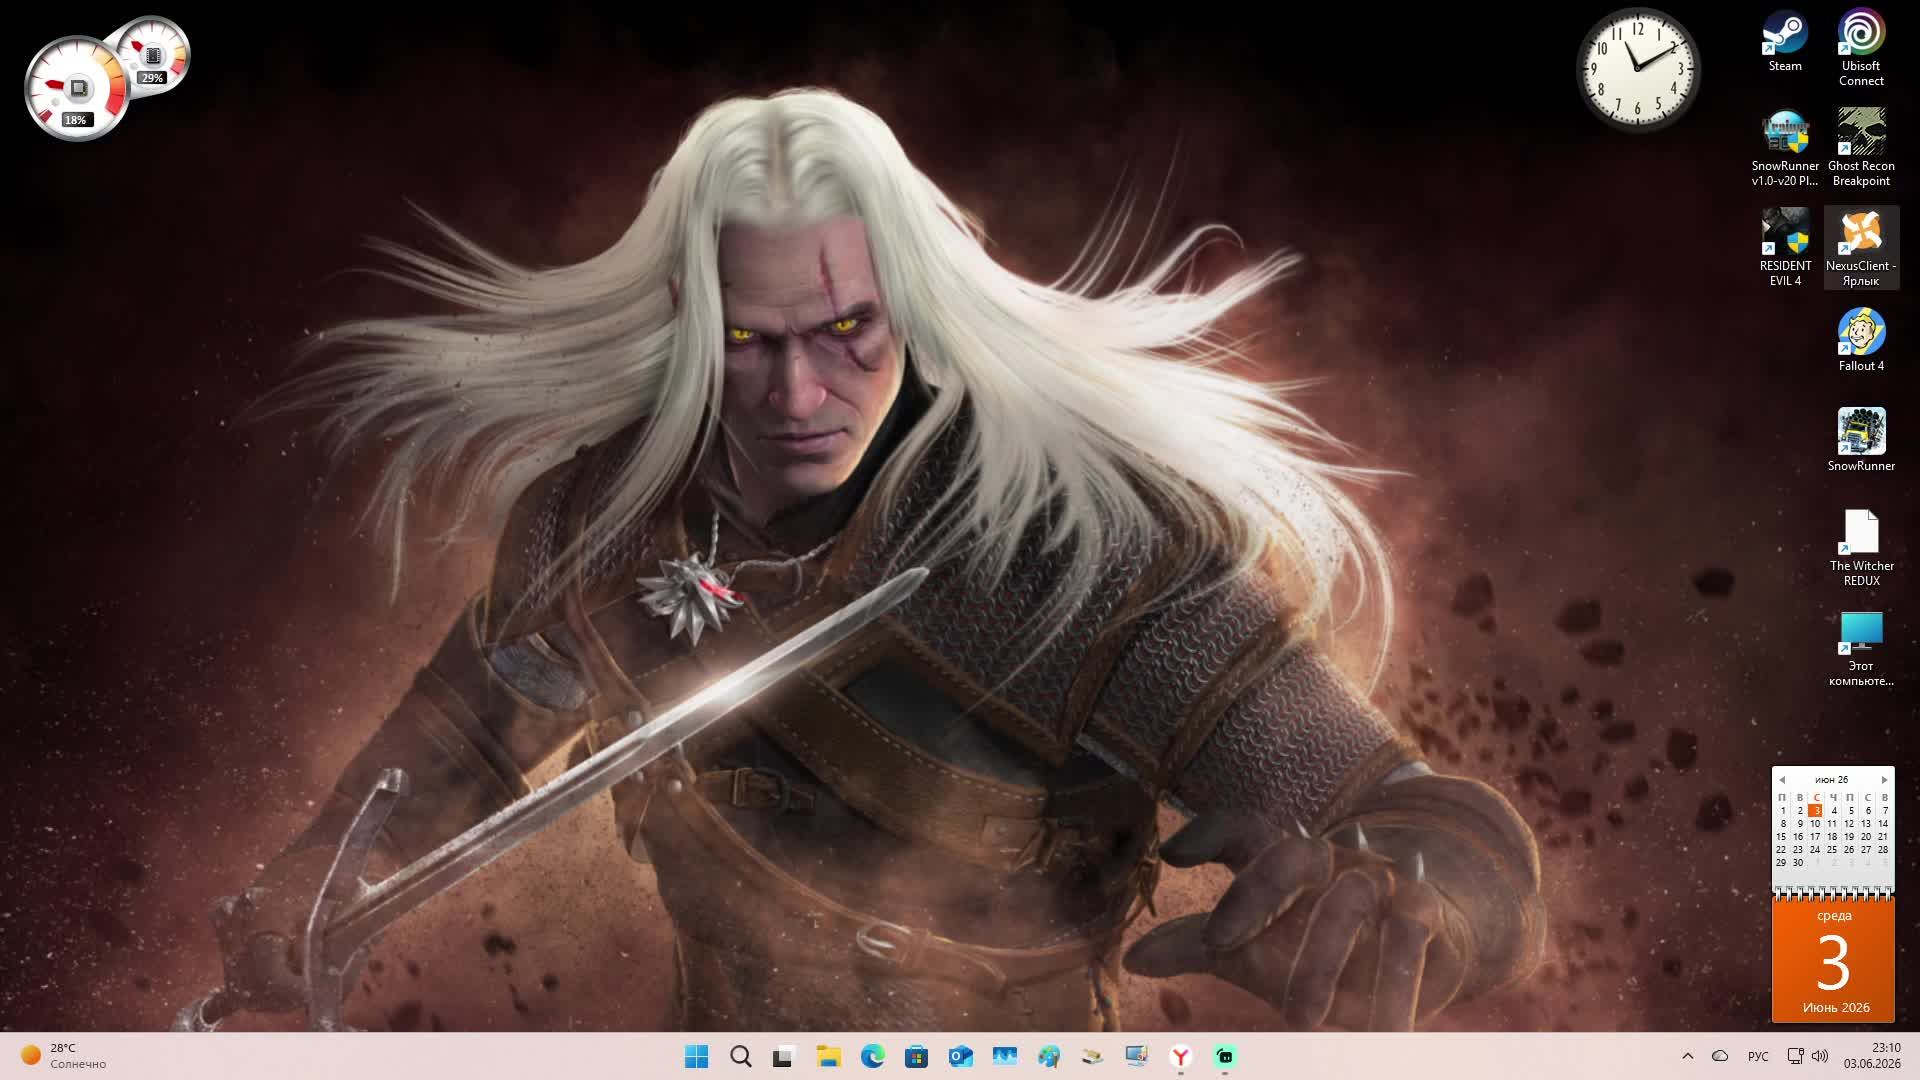The image size is (1920, 1080).
Task: Open the globe-and-paint-palette taskbar icon
Action: tap(1048, 1056)
